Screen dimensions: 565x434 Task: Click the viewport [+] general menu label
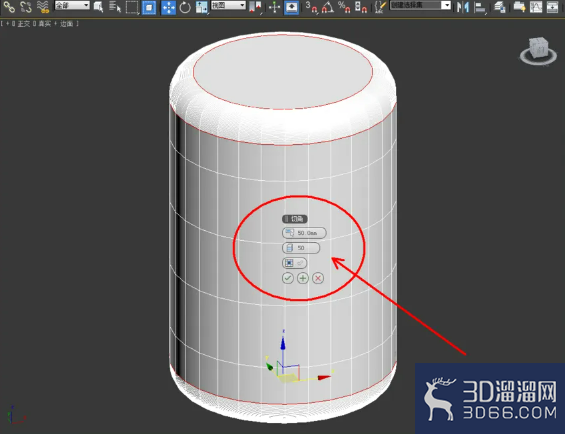point(8,24)
